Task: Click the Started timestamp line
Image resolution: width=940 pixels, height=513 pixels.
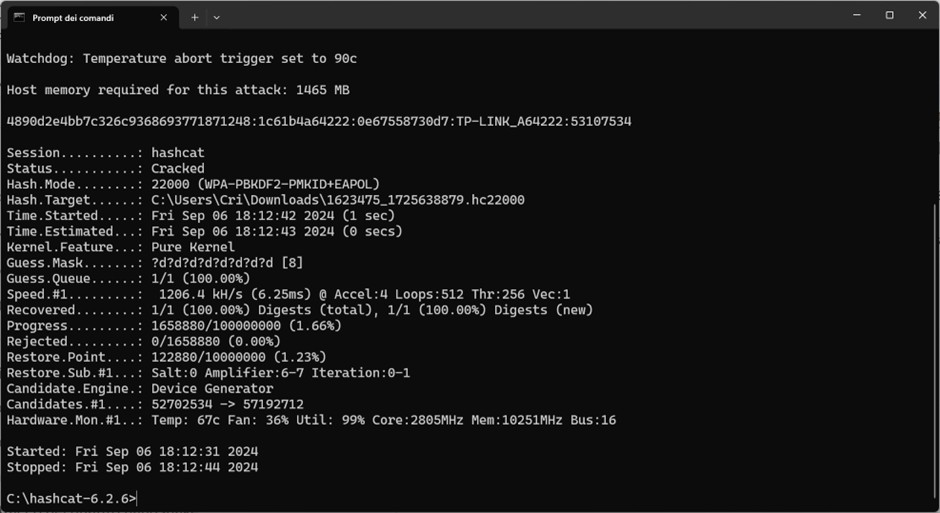Action: (132, 451)
